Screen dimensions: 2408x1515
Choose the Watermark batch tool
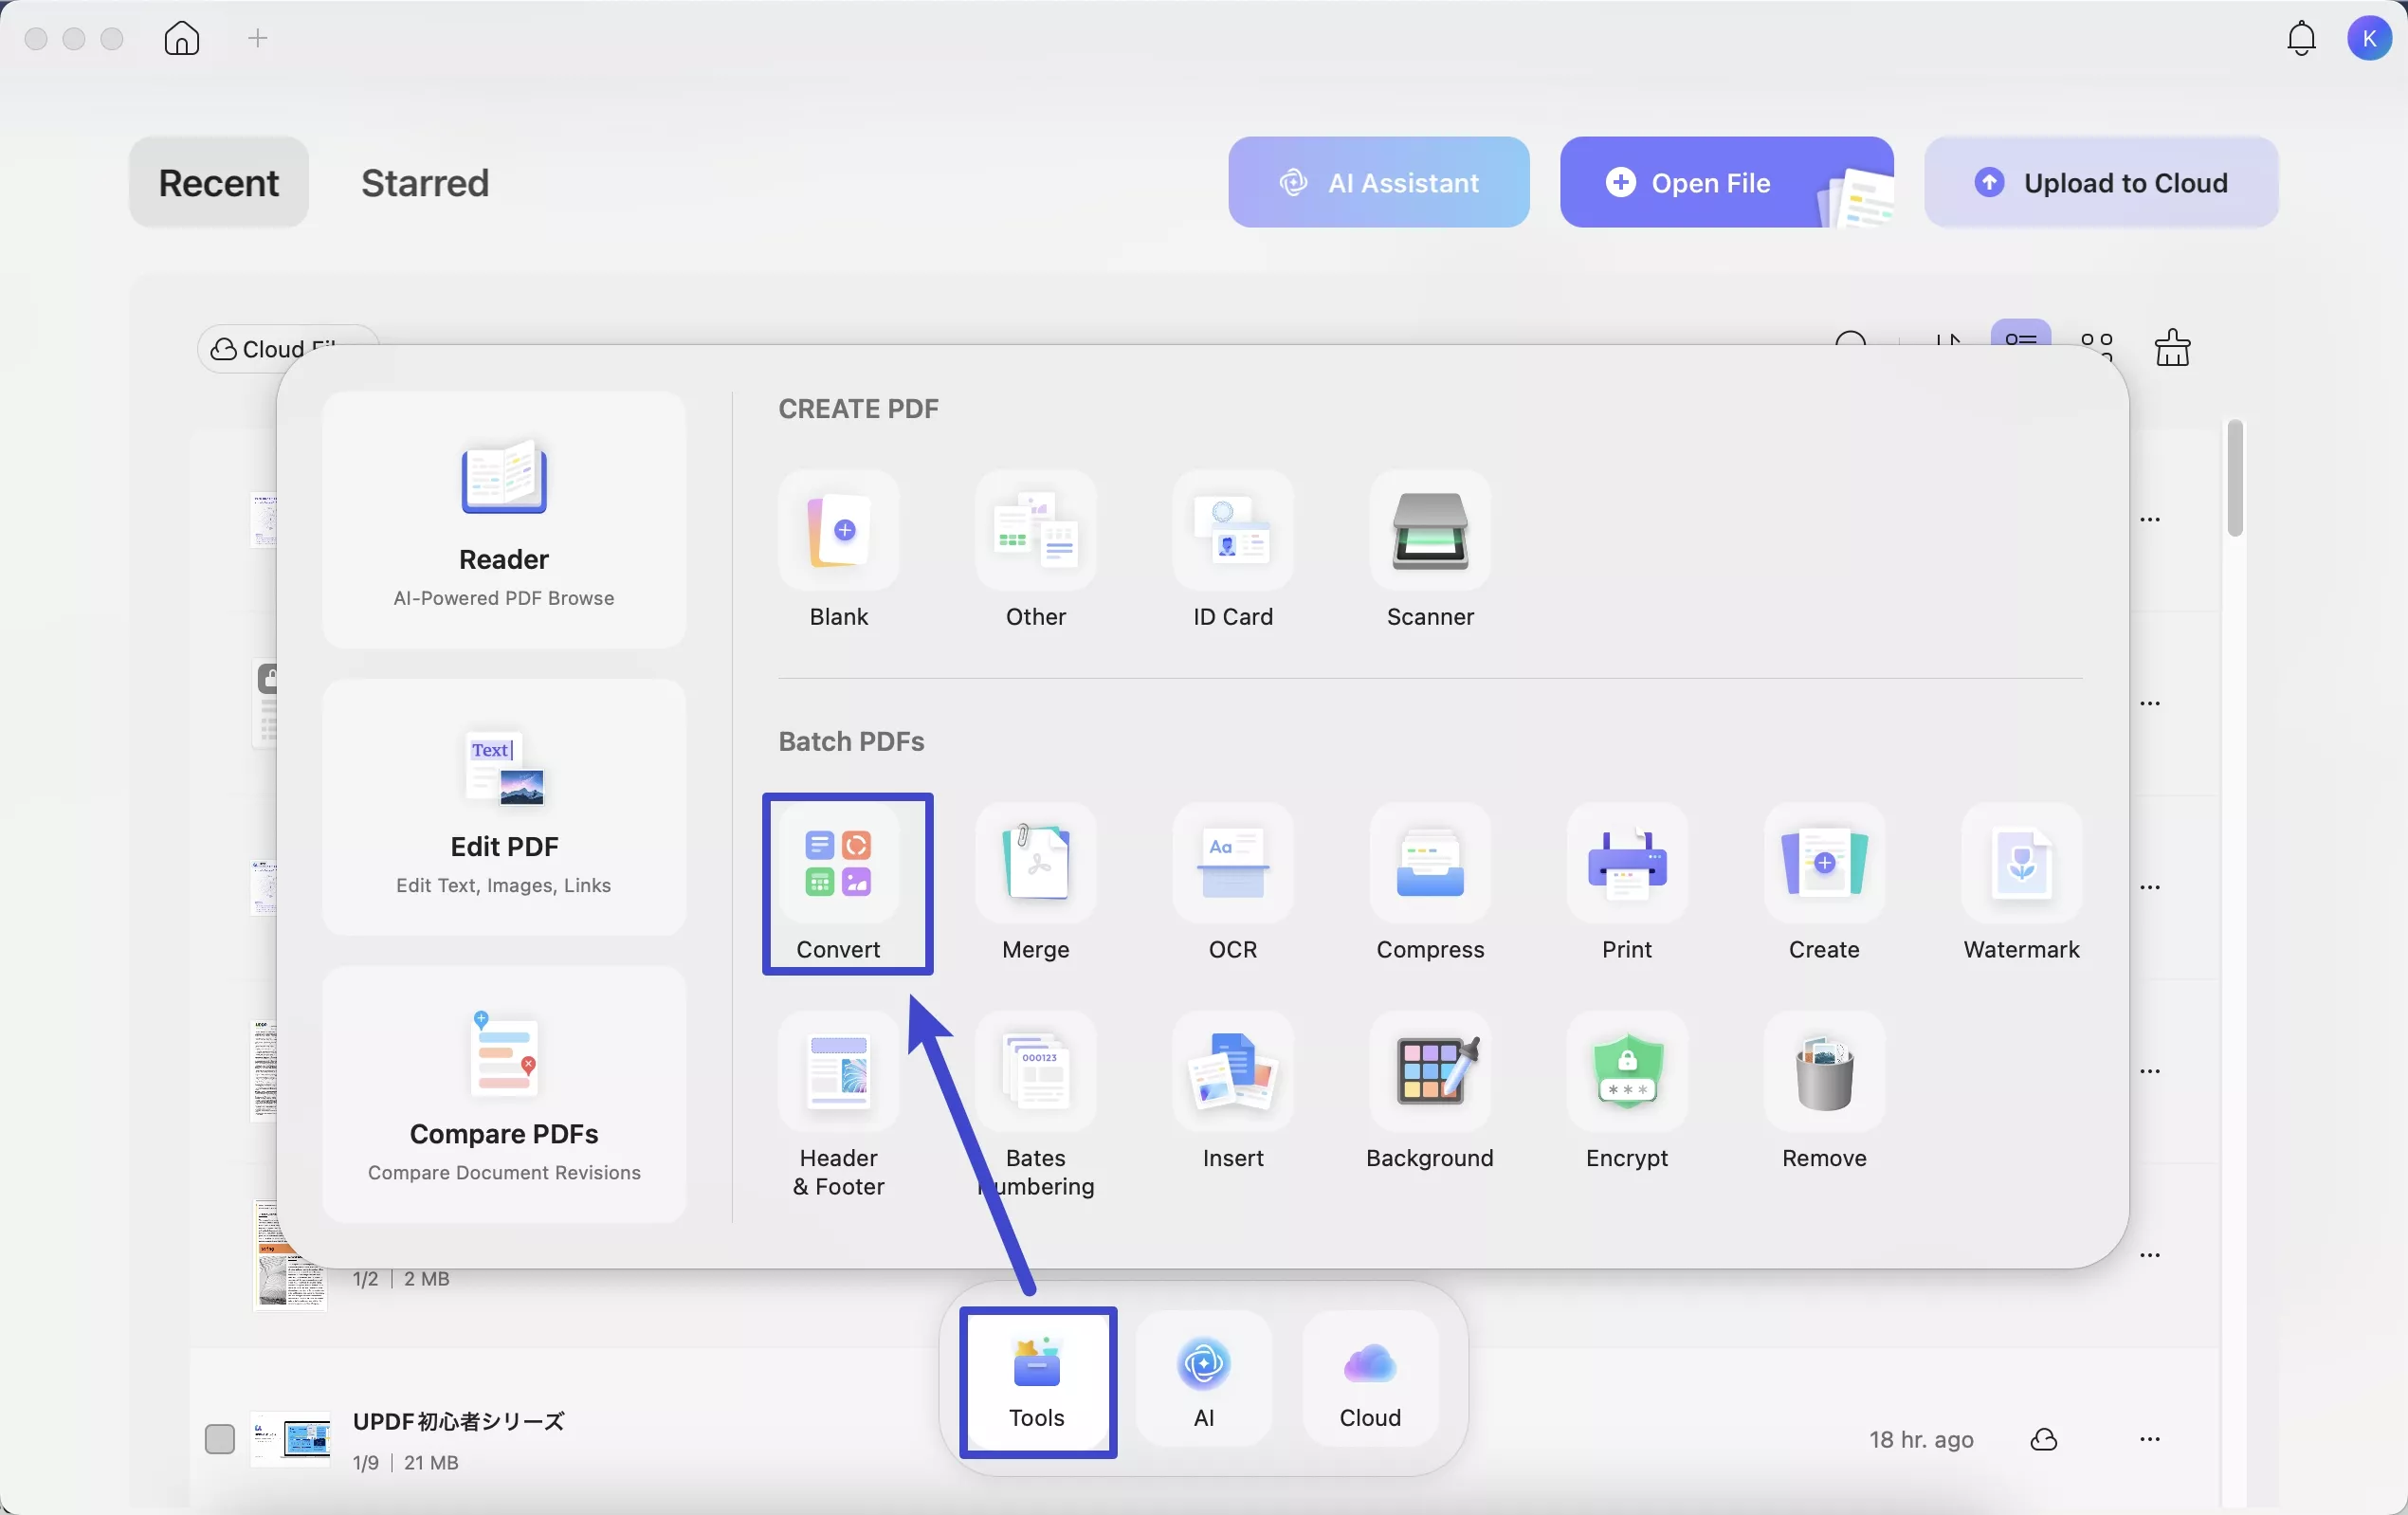[2020, 881]
